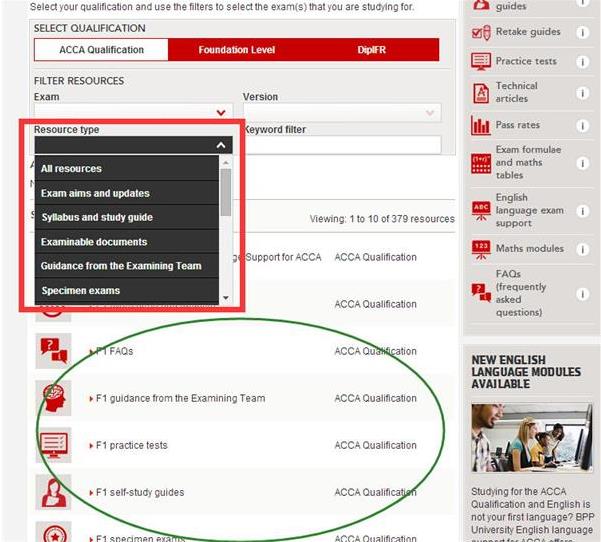Click the dropdown list scroll up arrow
The height and width of the screenshot is (542, 601).
pyautogui.click(x=226, y=163)
